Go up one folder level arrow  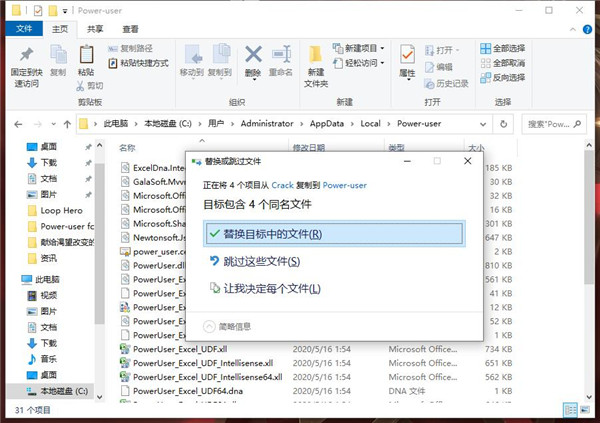coord(67,124)
